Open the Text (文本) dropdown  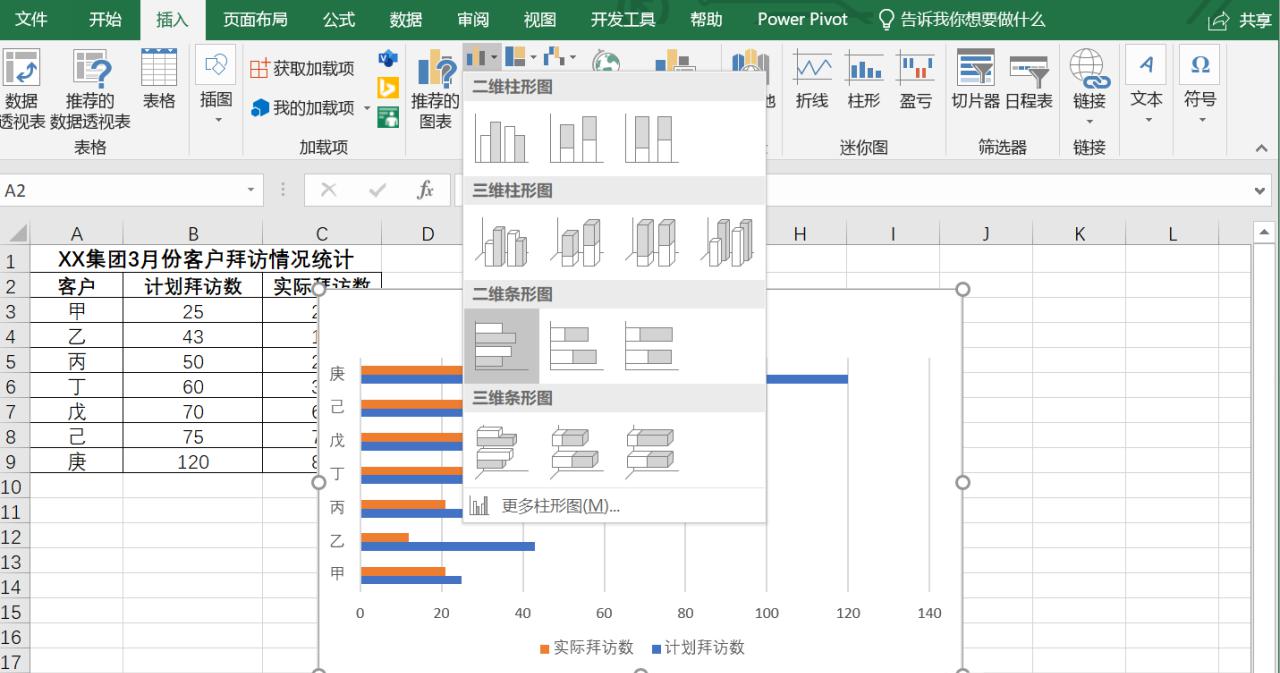[x=1146, y=86]
